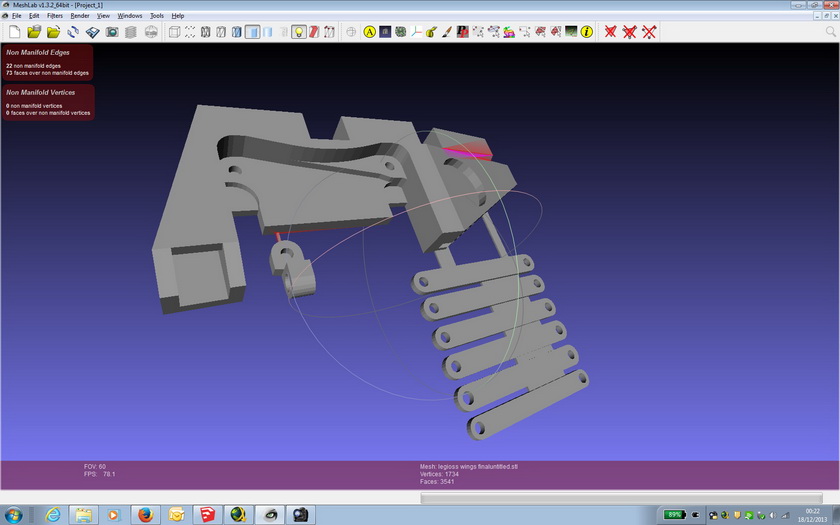Click the Import Mesh folder icon

pyautogui.click(x=54, y=32)
